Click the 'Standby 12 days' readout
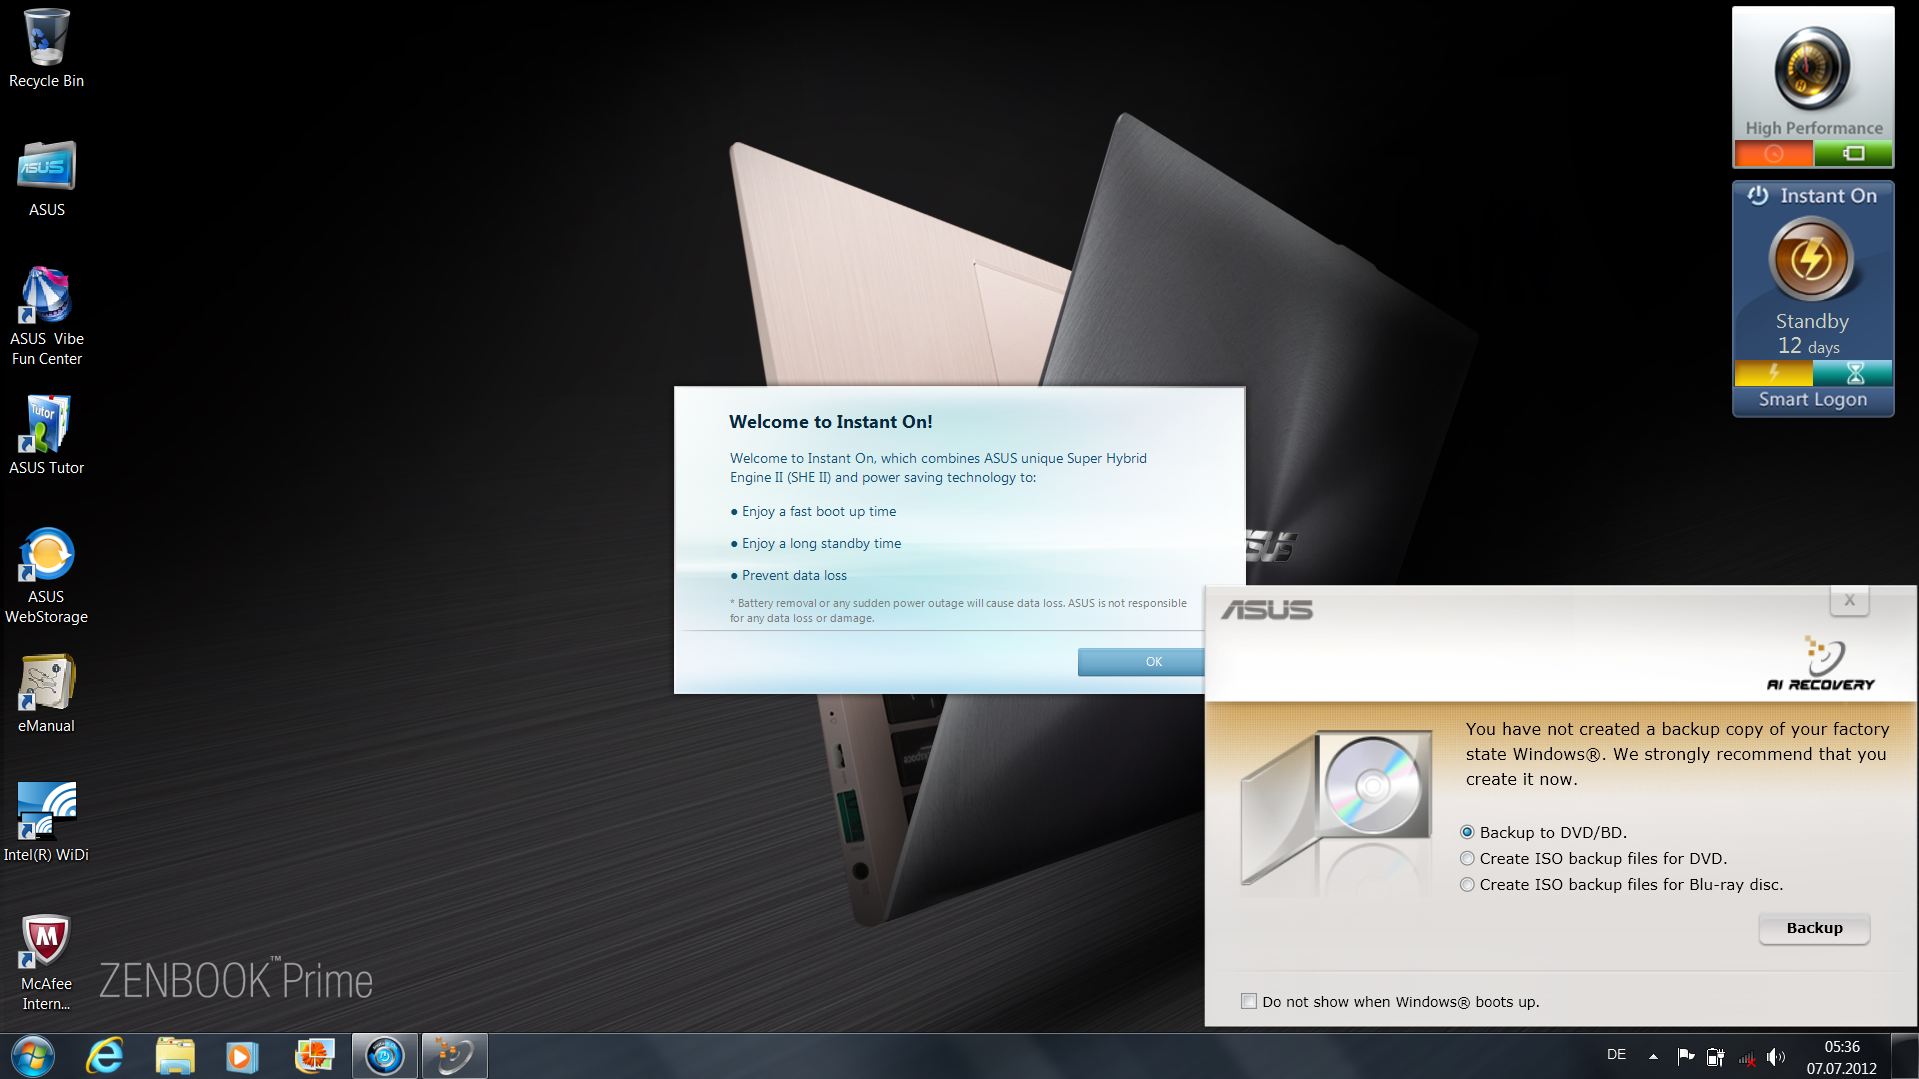Screen dimensions: 1919x1079 (1812, 334)
